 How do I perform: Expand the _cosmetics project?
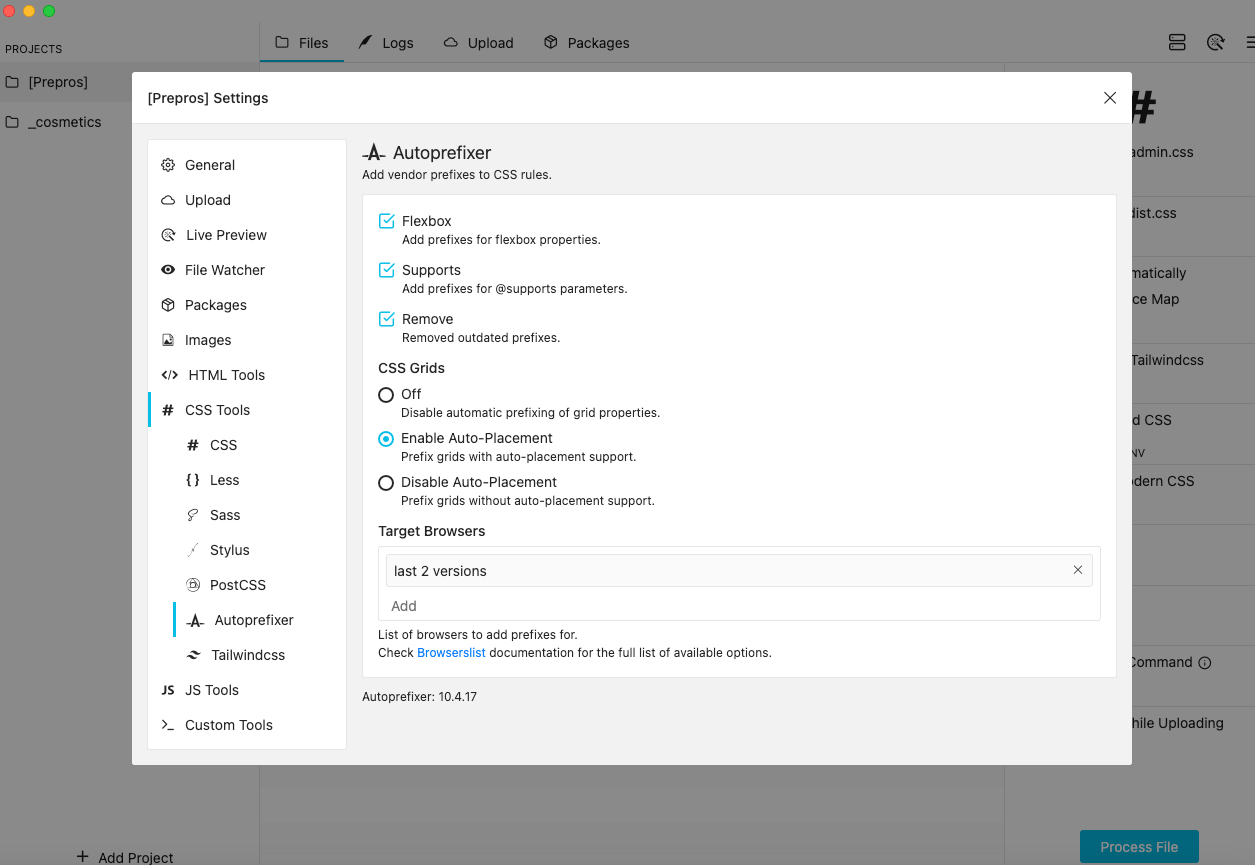coord(66,121)
